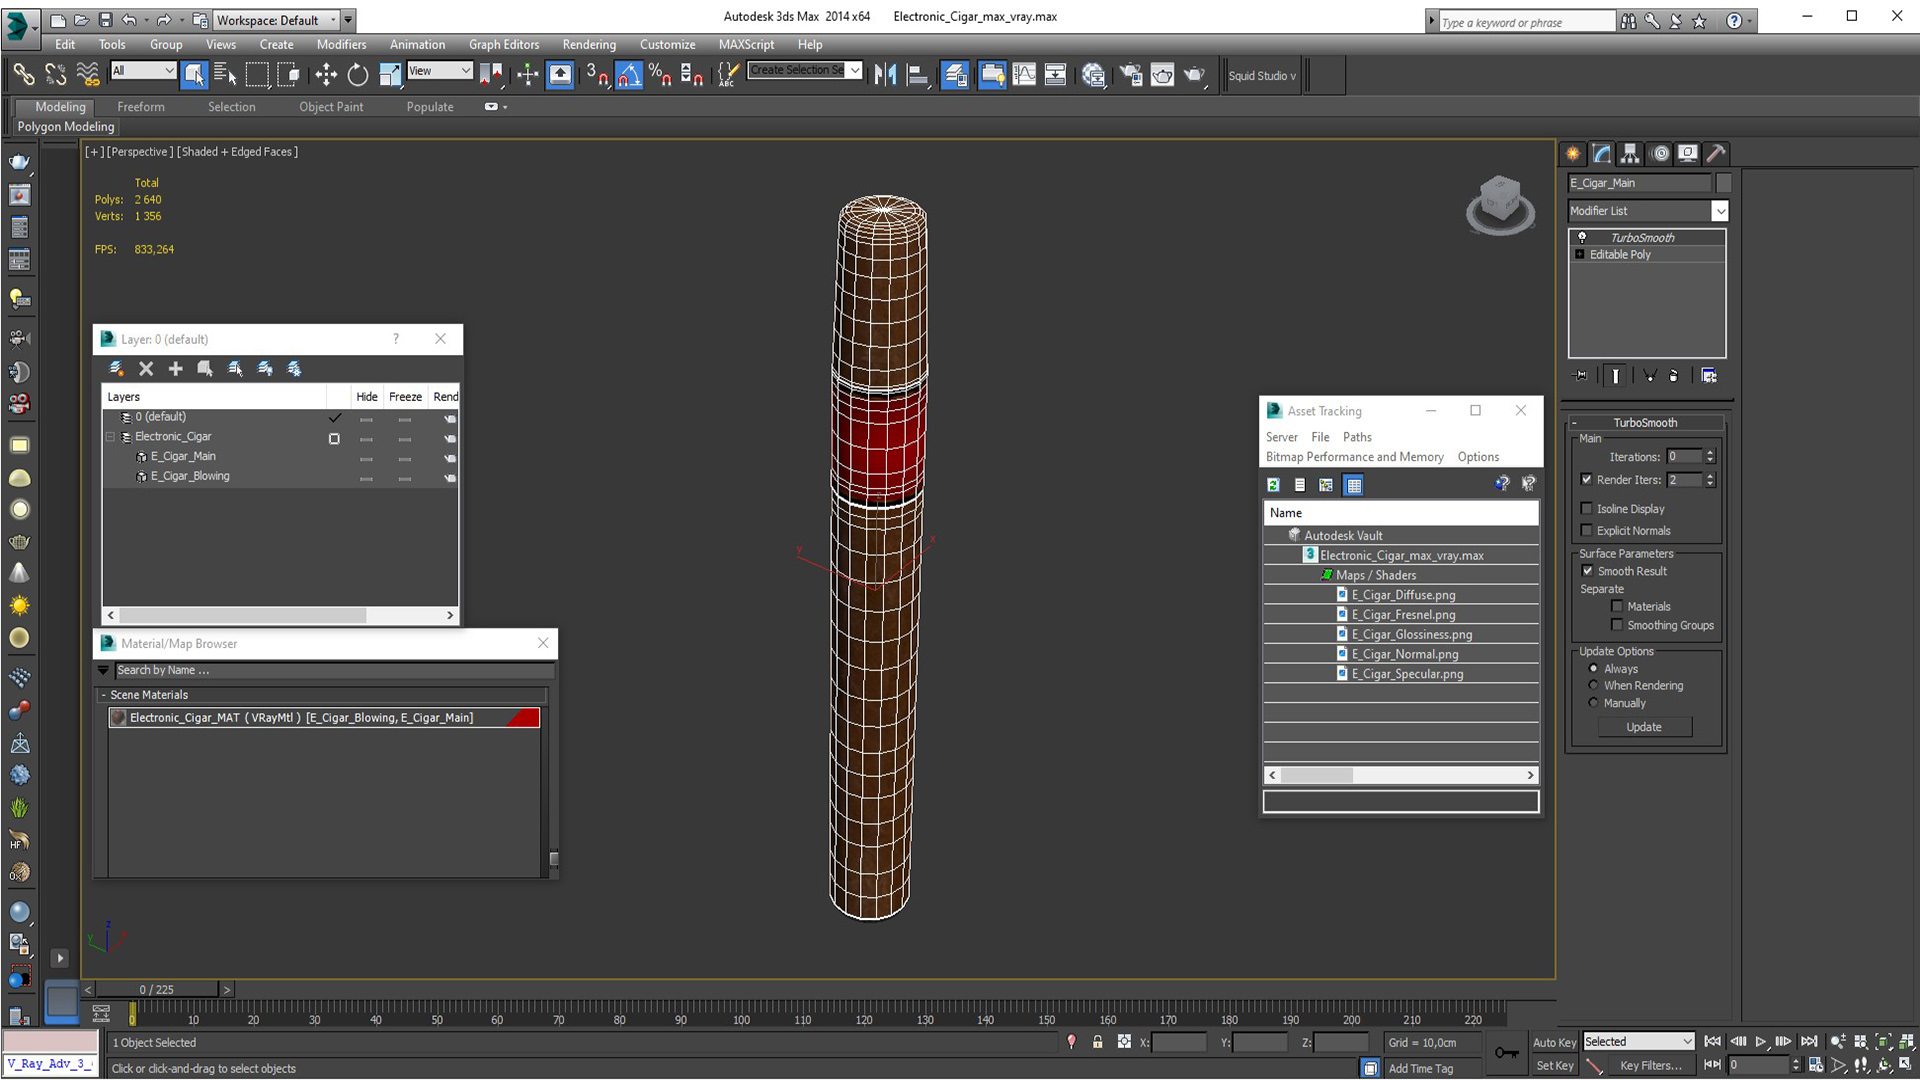Screen dimensions: 1920x1080
Task: Toggle the Render Iters checkbox
Action: pyautogui.click(x=1587, y=480)
